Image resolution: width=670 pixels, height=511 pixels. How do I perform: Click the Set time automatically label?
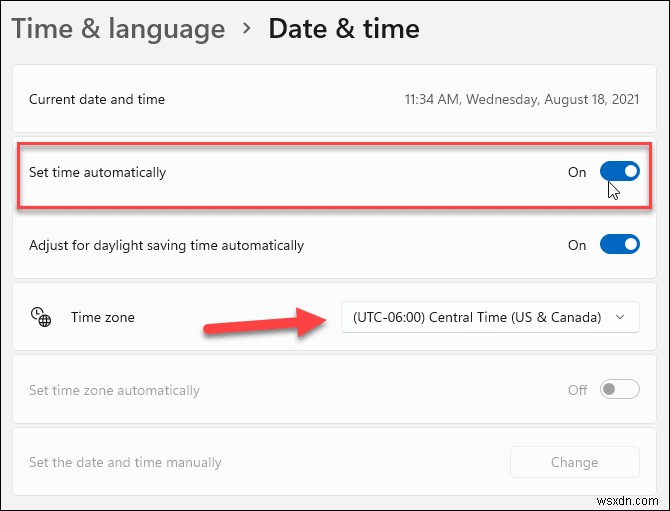(x=98, y=172)
